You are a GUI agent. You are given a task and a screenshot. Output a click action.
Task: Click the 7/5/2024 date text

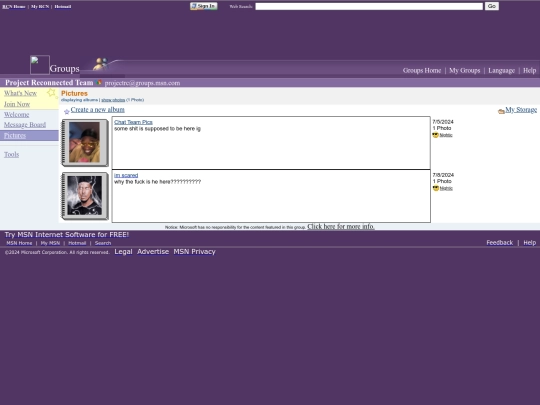click(443, 122)
